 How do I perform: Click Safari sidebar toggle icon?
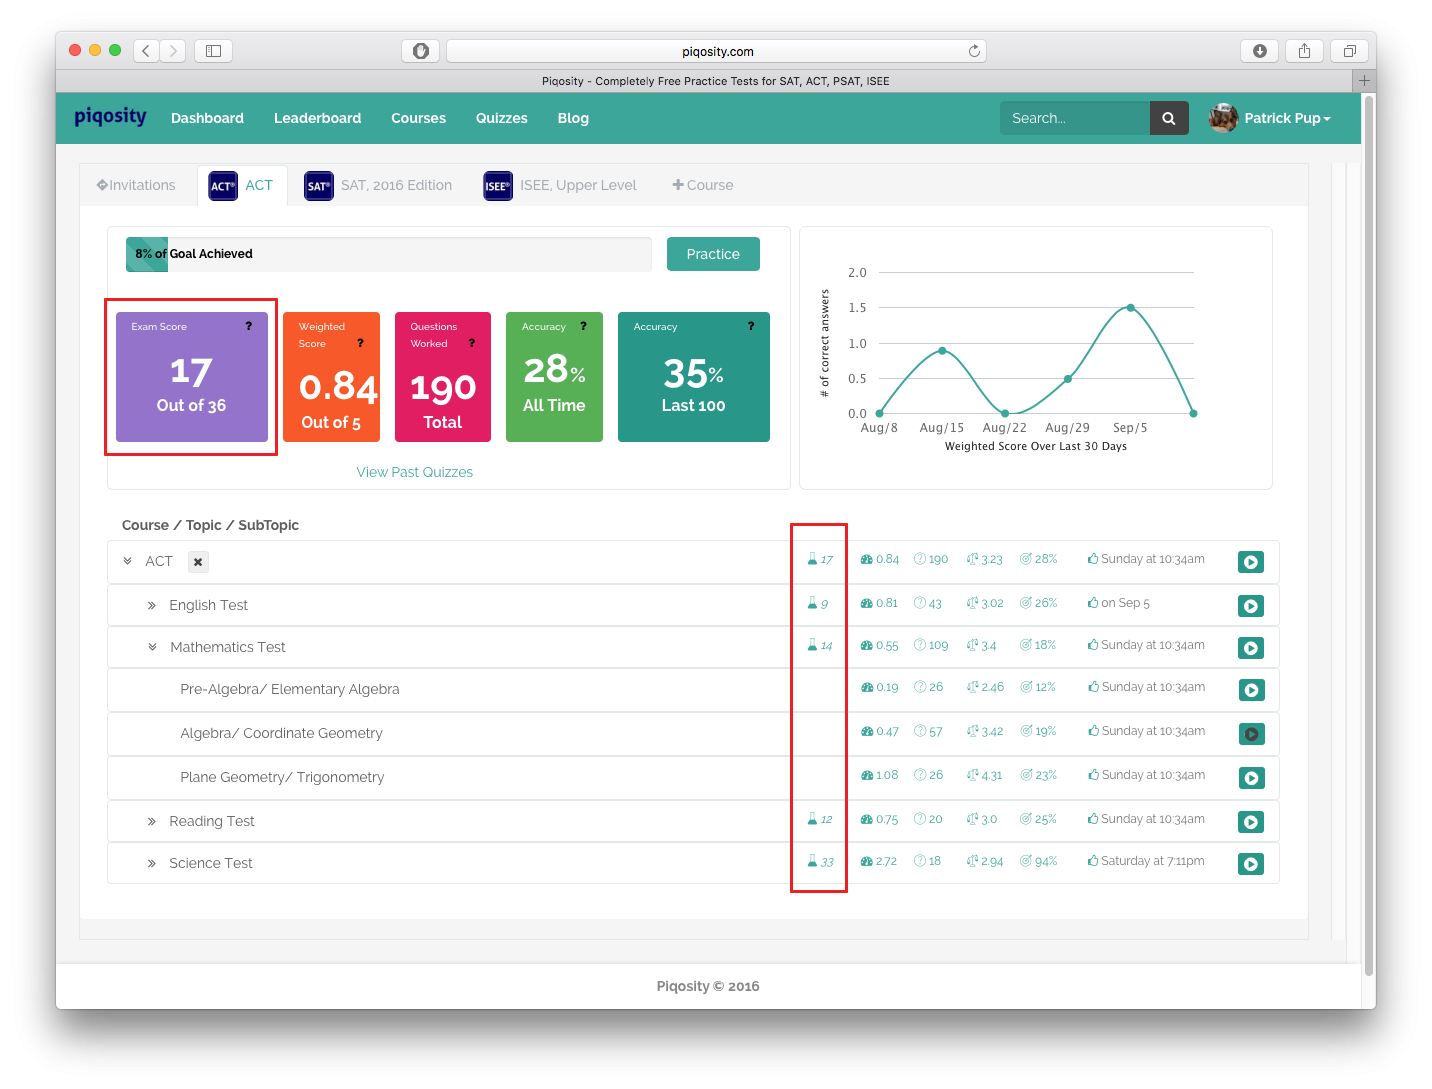213,51
